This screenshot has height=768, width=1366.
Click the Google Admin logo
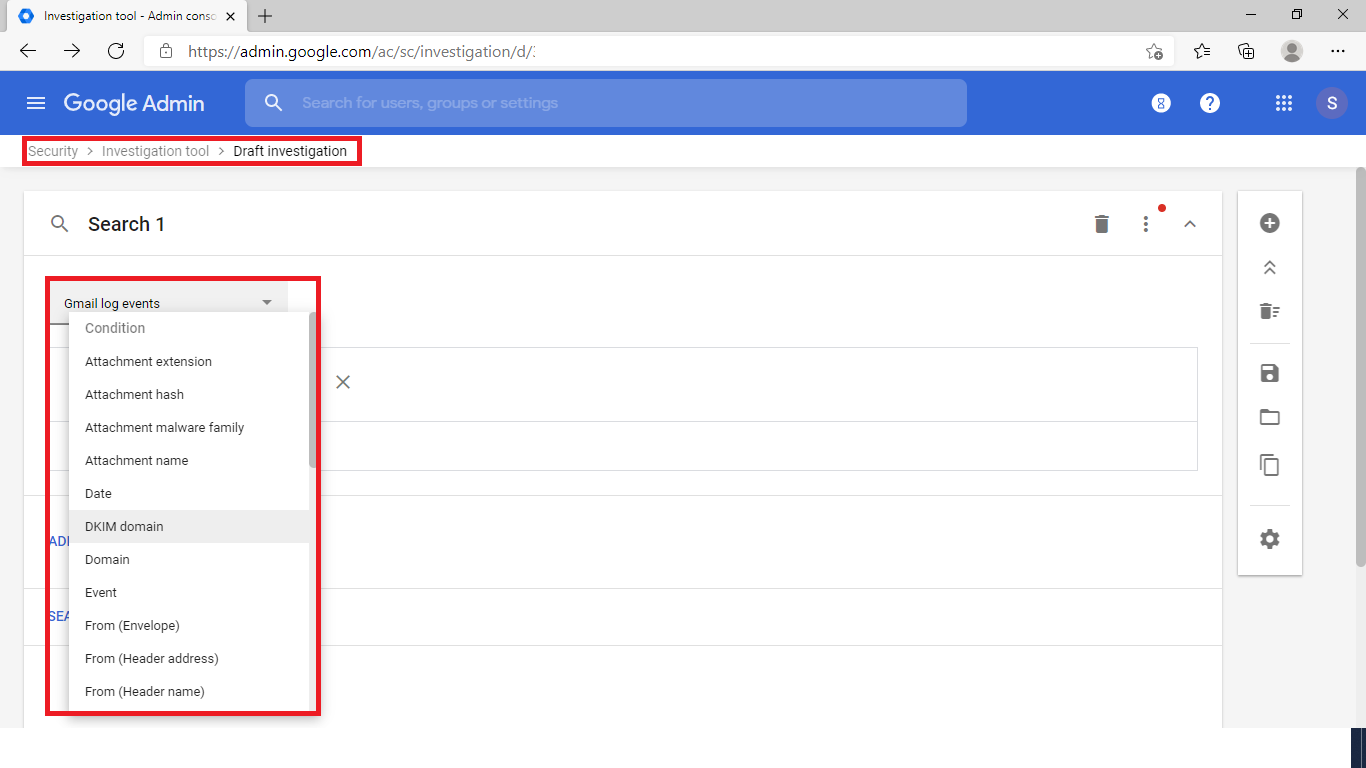134,103
